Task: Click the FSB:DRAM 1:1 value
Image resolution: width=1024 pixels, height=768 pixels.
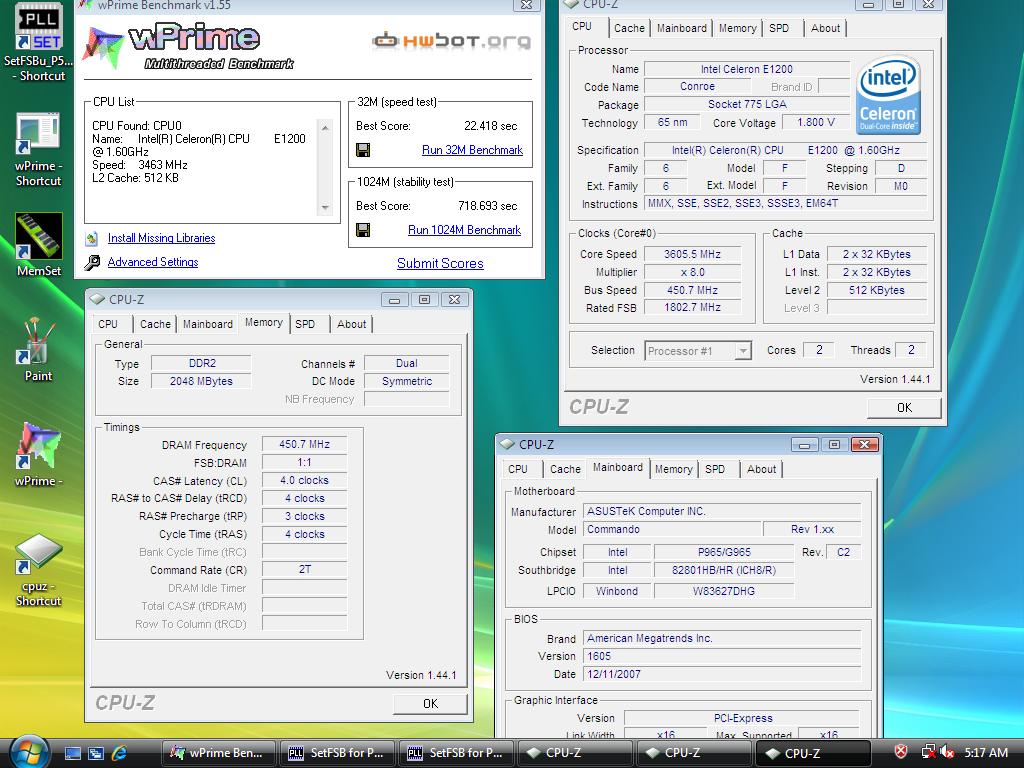Action: [x=304, y=462]
